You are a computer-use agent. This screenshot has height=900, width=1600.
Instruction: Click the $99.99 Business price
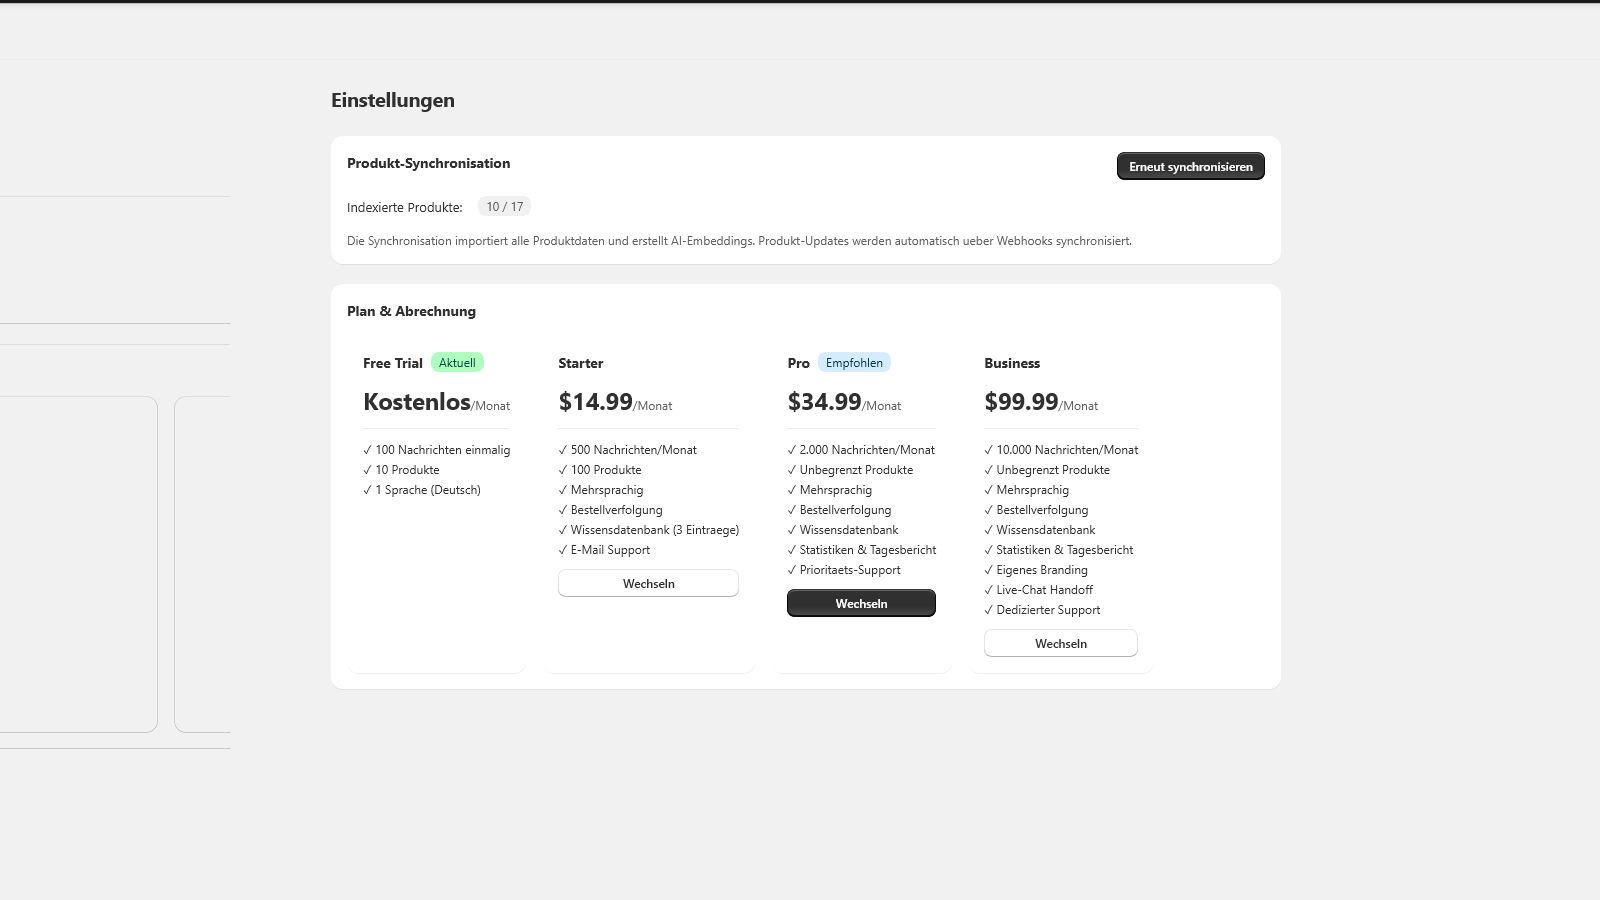[1021, 401]
